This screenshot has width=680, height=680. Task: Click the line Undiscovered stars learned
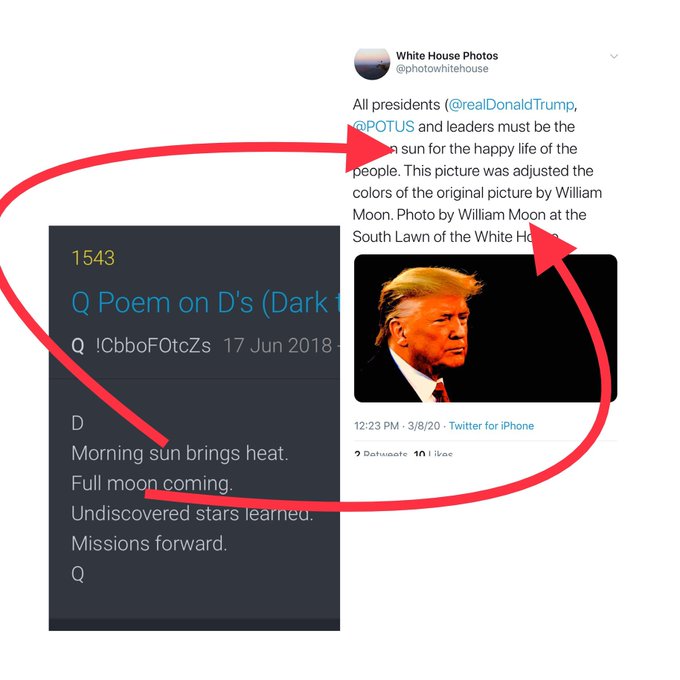coord(192,513)
